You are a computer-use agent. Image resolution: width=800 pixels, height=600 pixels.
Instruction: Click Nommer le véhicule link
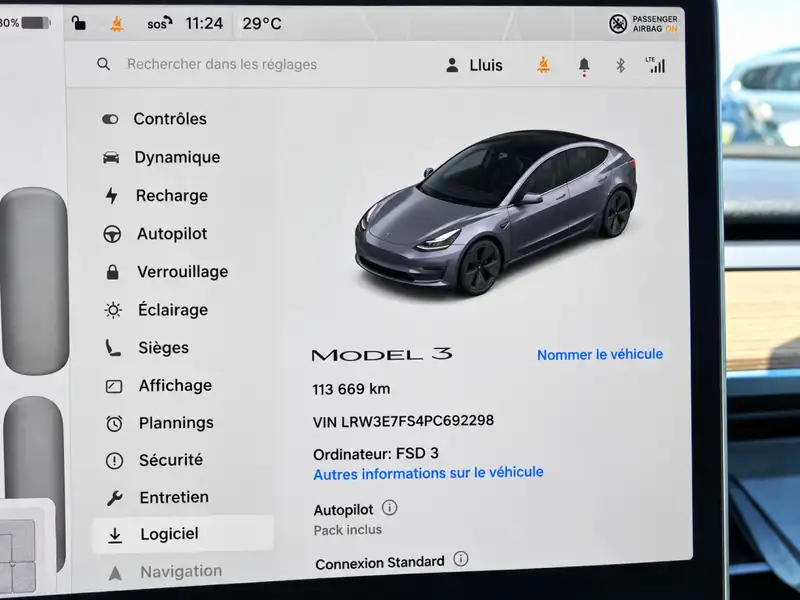coord(600,354)
